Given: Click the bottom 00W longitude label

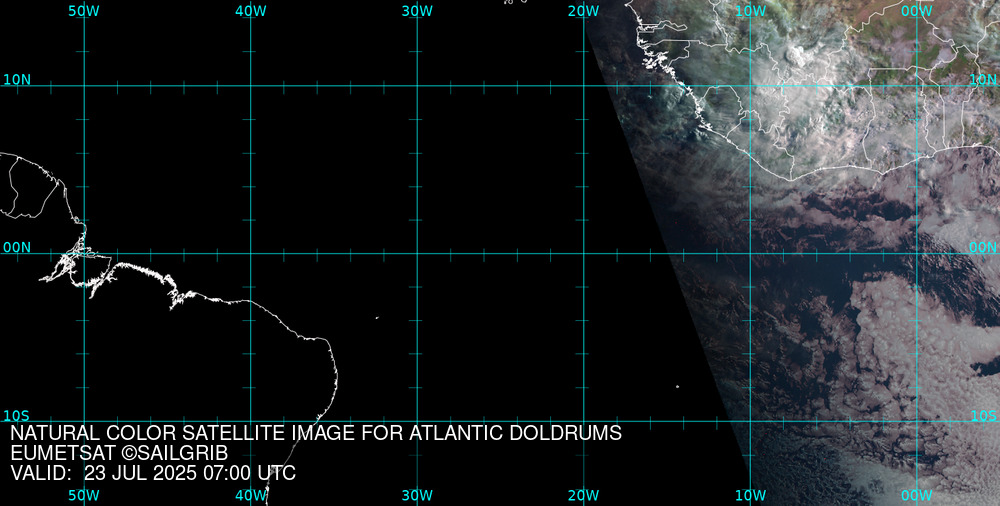Looking at the screenshot, I should click(x=917, y=495).
